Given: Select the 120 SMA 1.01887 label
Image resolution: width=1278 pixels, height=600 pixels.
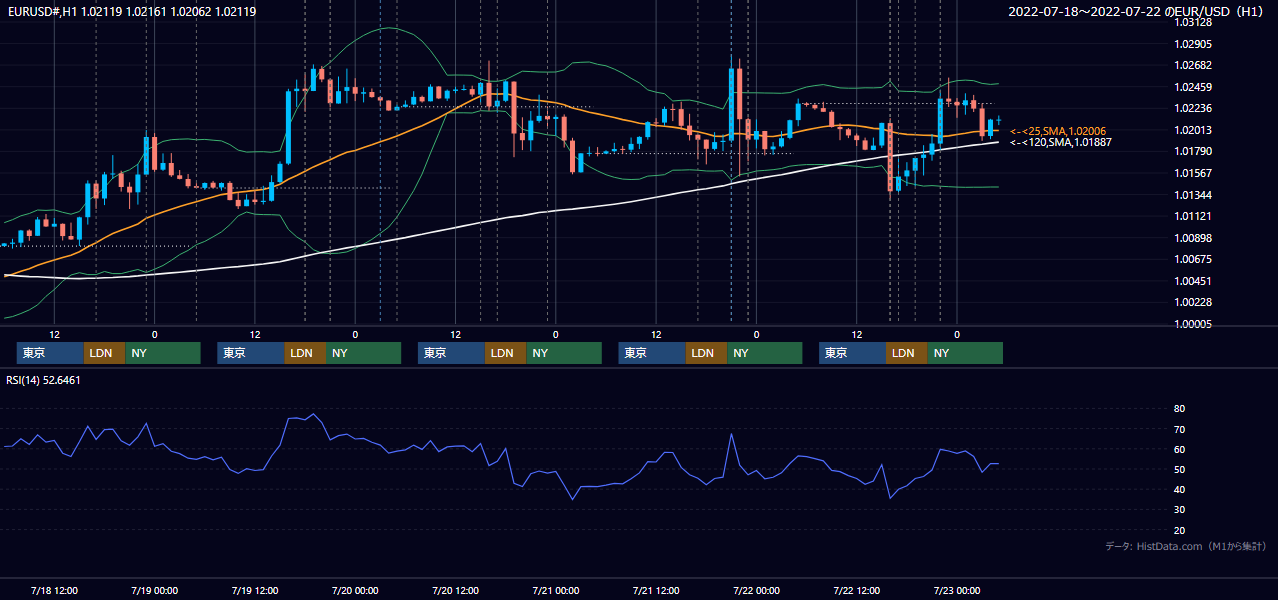Looking at the screenshot, I should [1060, 142].
